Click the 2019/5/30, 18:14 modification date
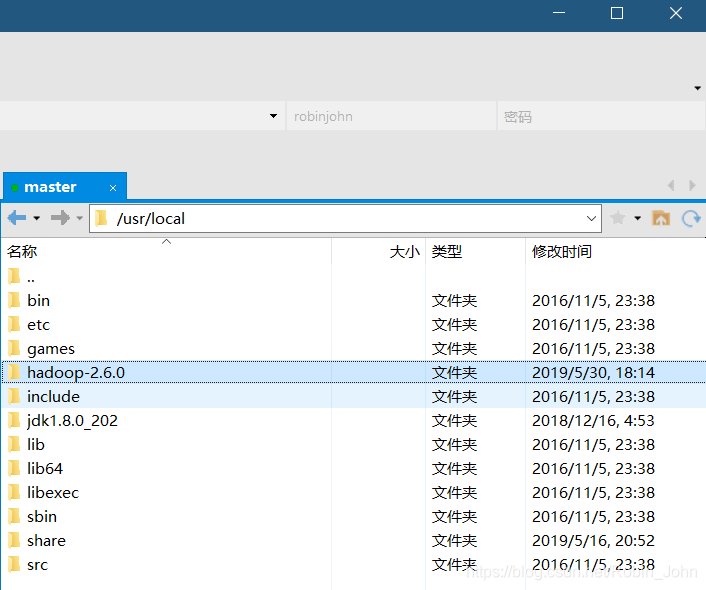 593,372
